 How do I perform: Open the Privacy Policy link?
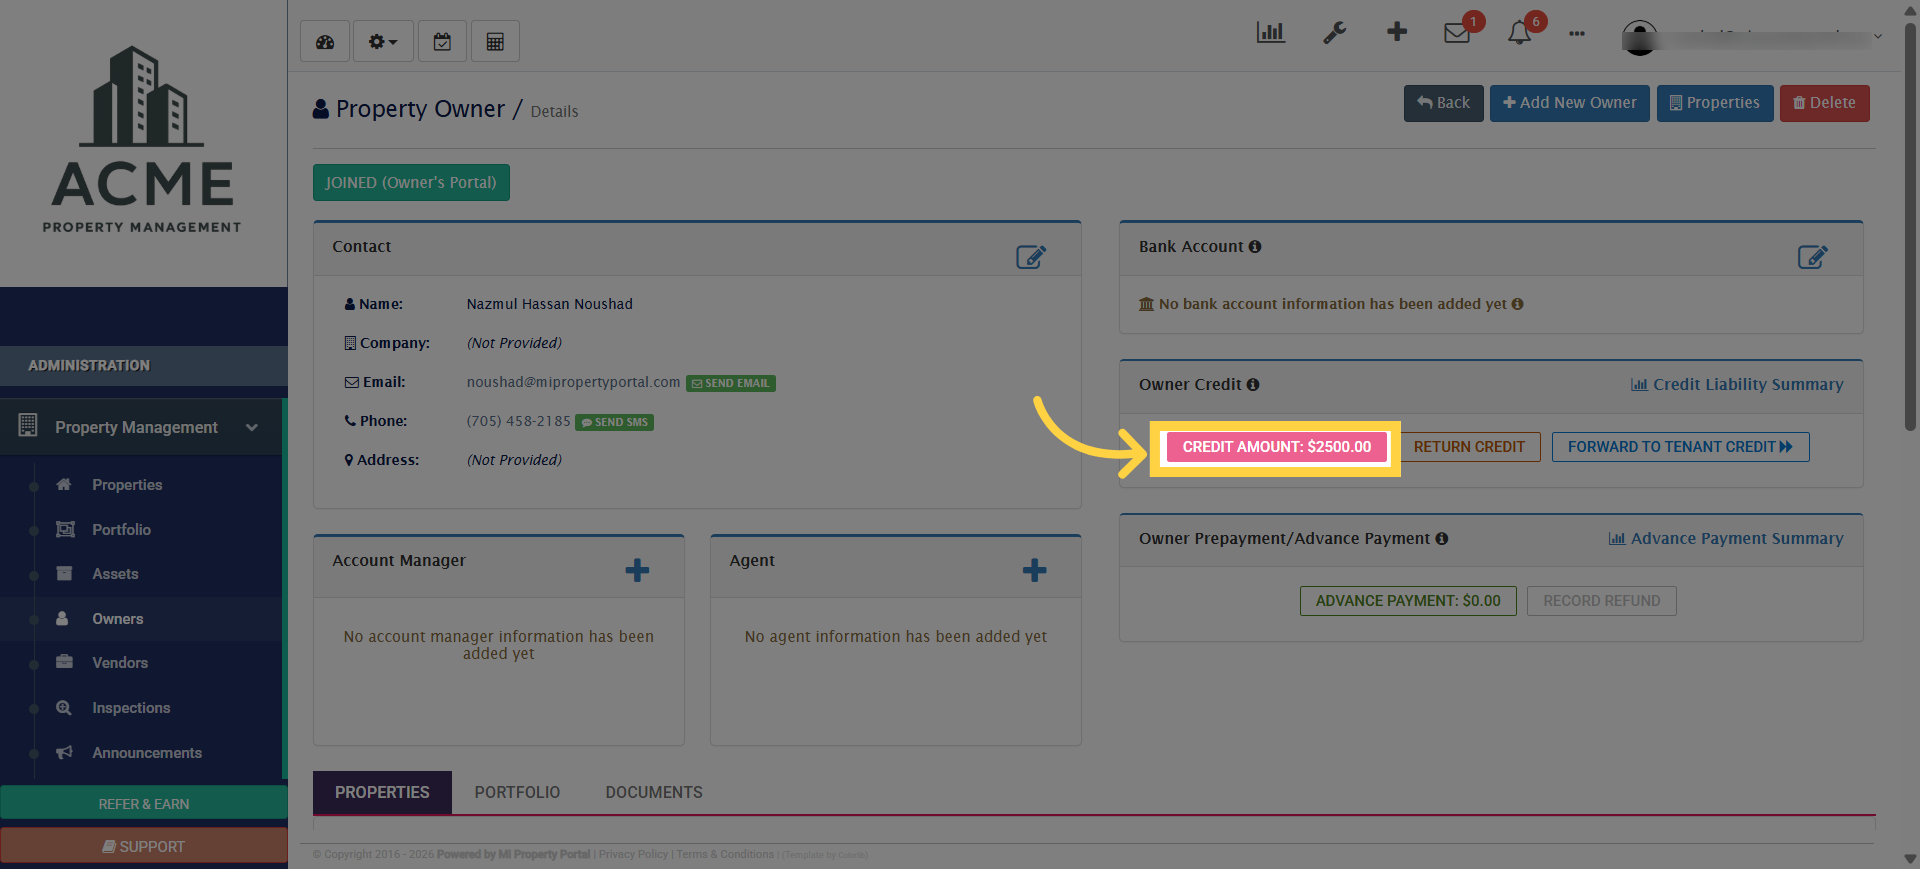633,855
